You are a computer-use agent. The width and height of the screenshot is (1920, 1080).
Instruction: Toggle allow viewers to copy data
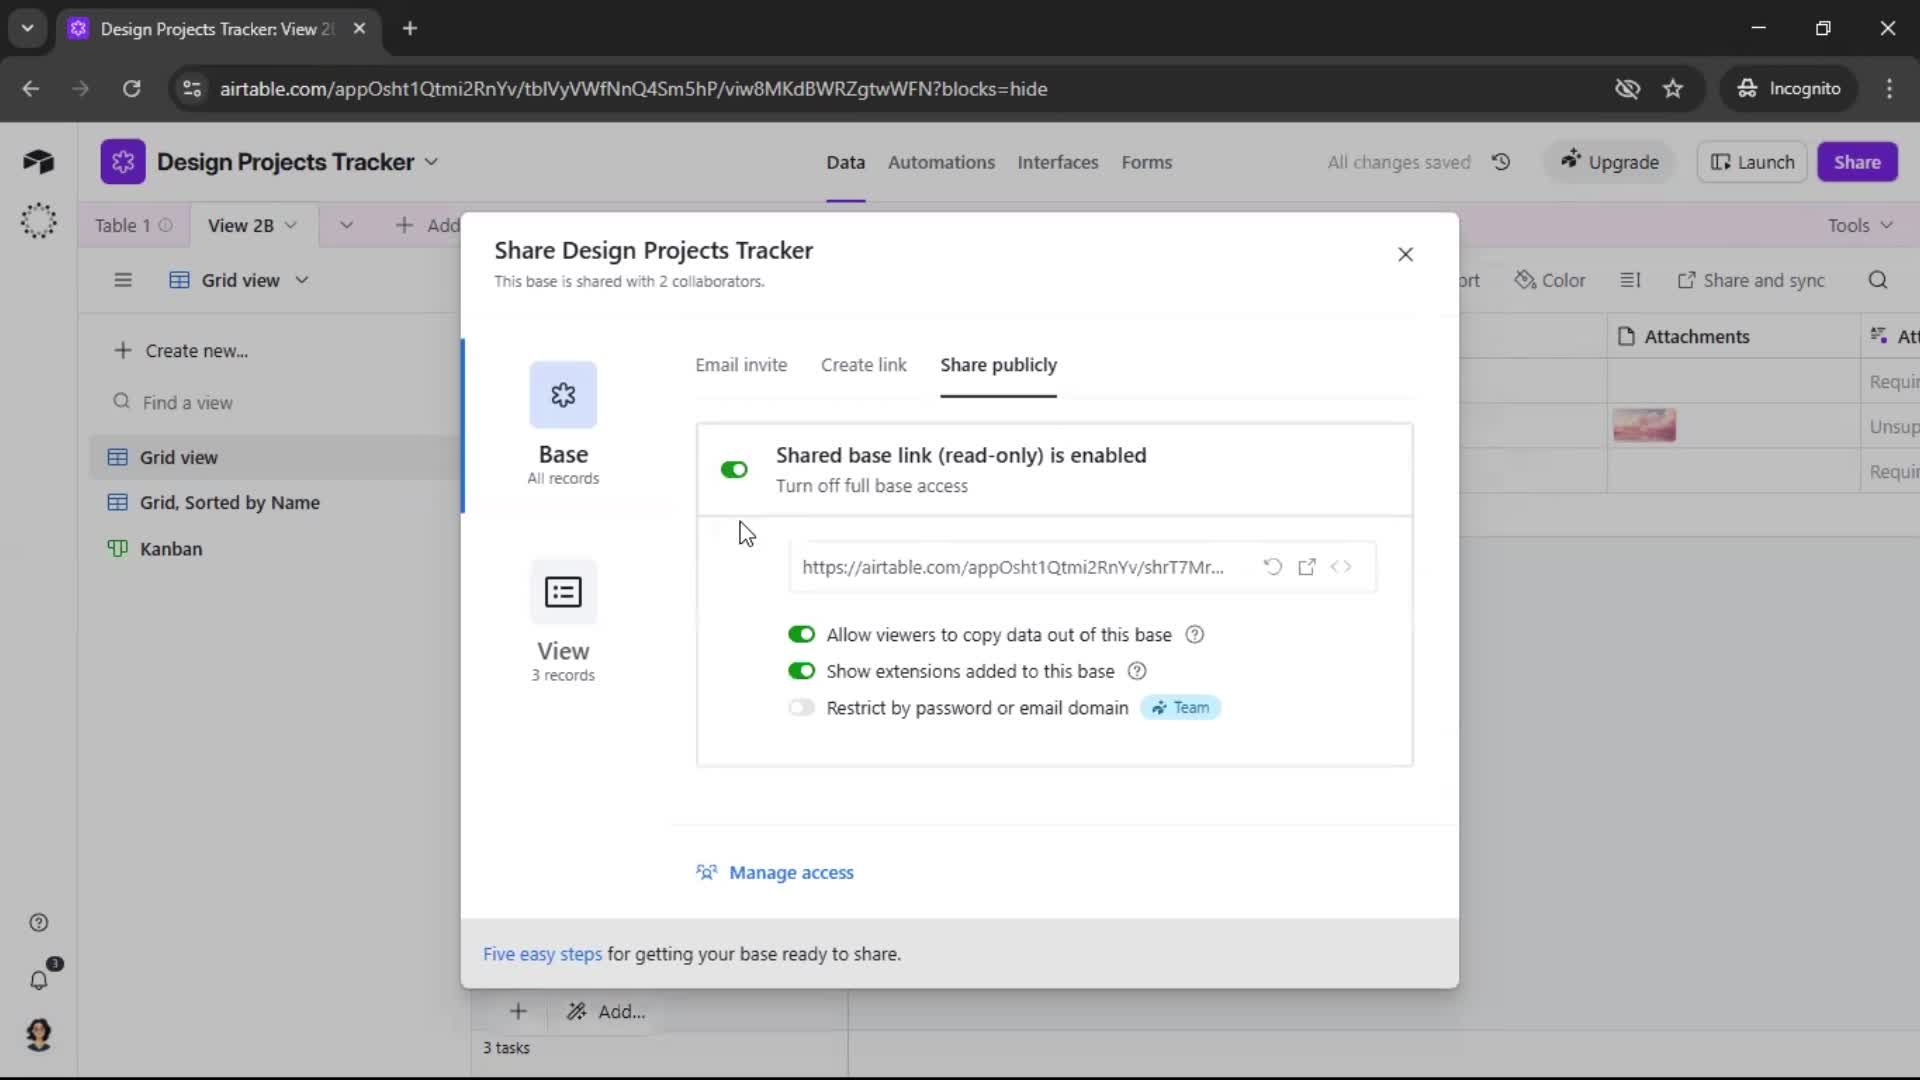pos(801,635)
